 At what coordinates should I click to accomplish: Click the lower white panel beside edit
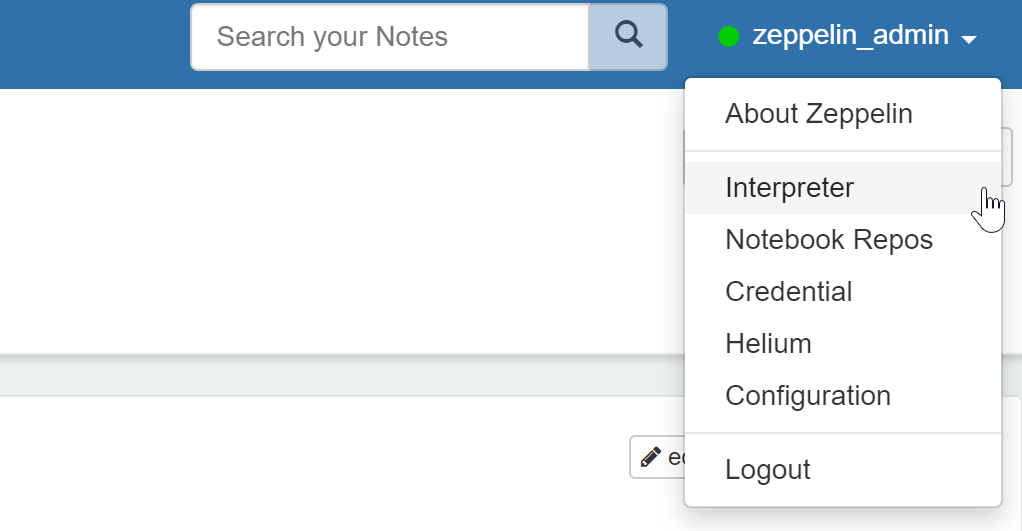(313, 463)
